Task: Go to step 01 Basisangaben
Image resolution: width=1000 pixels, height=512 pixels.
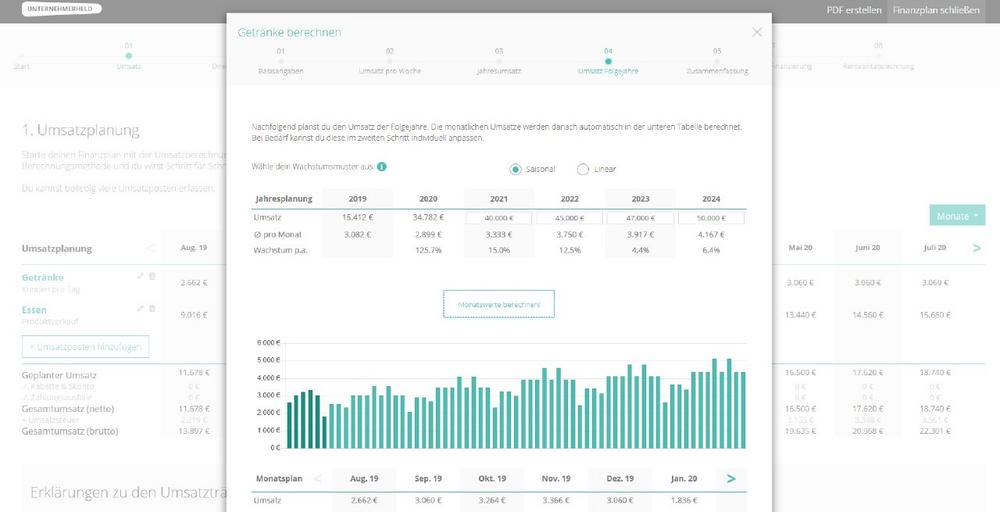Action: pyautogui.click(x=280, y=60)
